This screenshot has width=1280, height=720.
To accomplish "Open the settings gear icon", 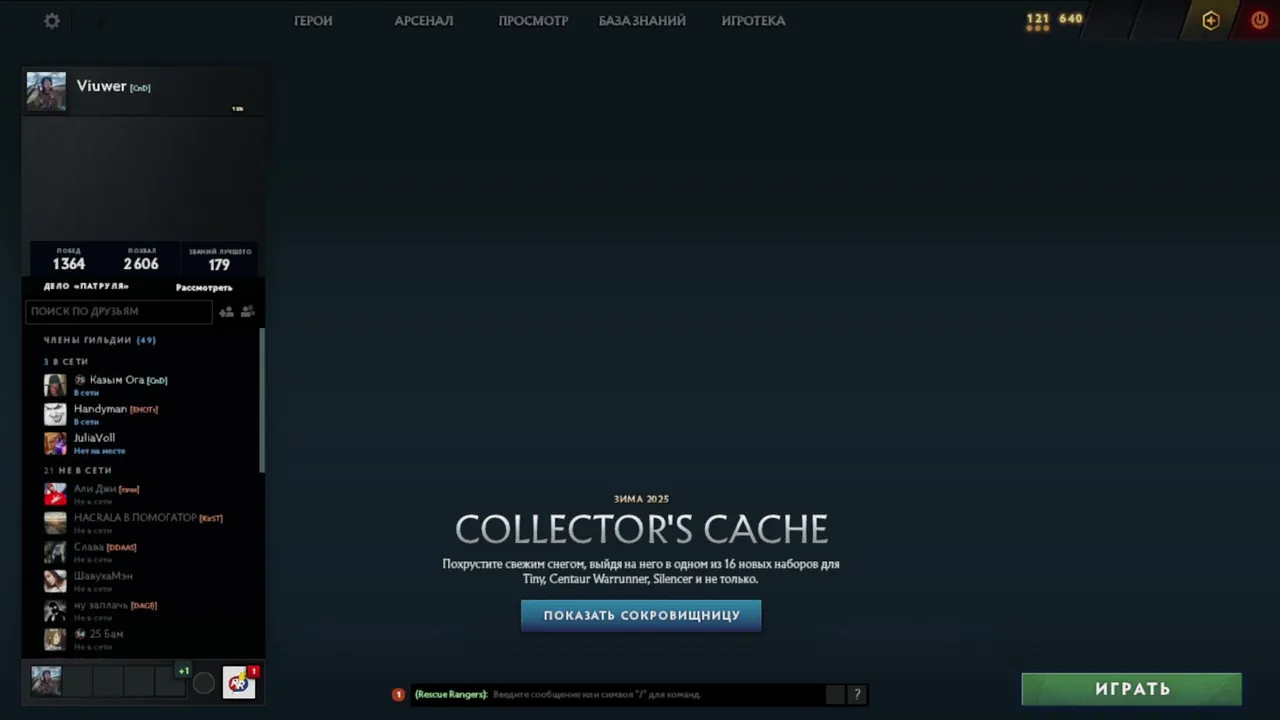I will (x=52, y=21).
